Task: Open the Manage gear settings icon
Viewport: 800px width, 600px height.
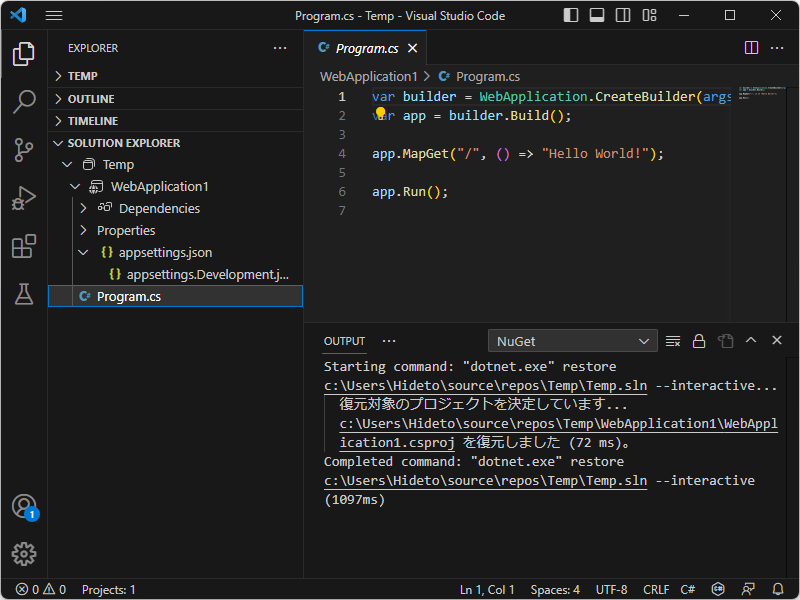Action: click(x=24, y=554)
